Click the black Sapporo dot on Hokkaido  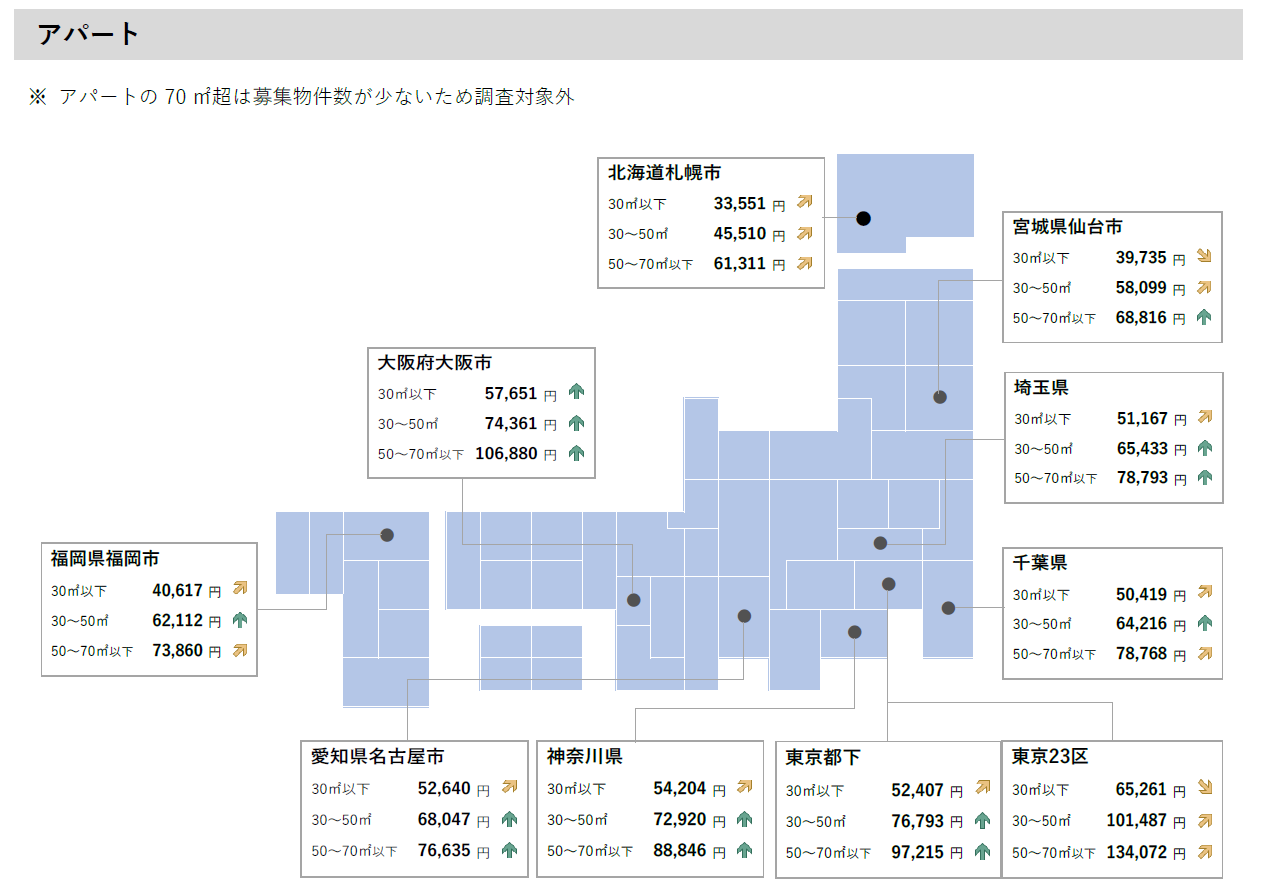point(864,218)
